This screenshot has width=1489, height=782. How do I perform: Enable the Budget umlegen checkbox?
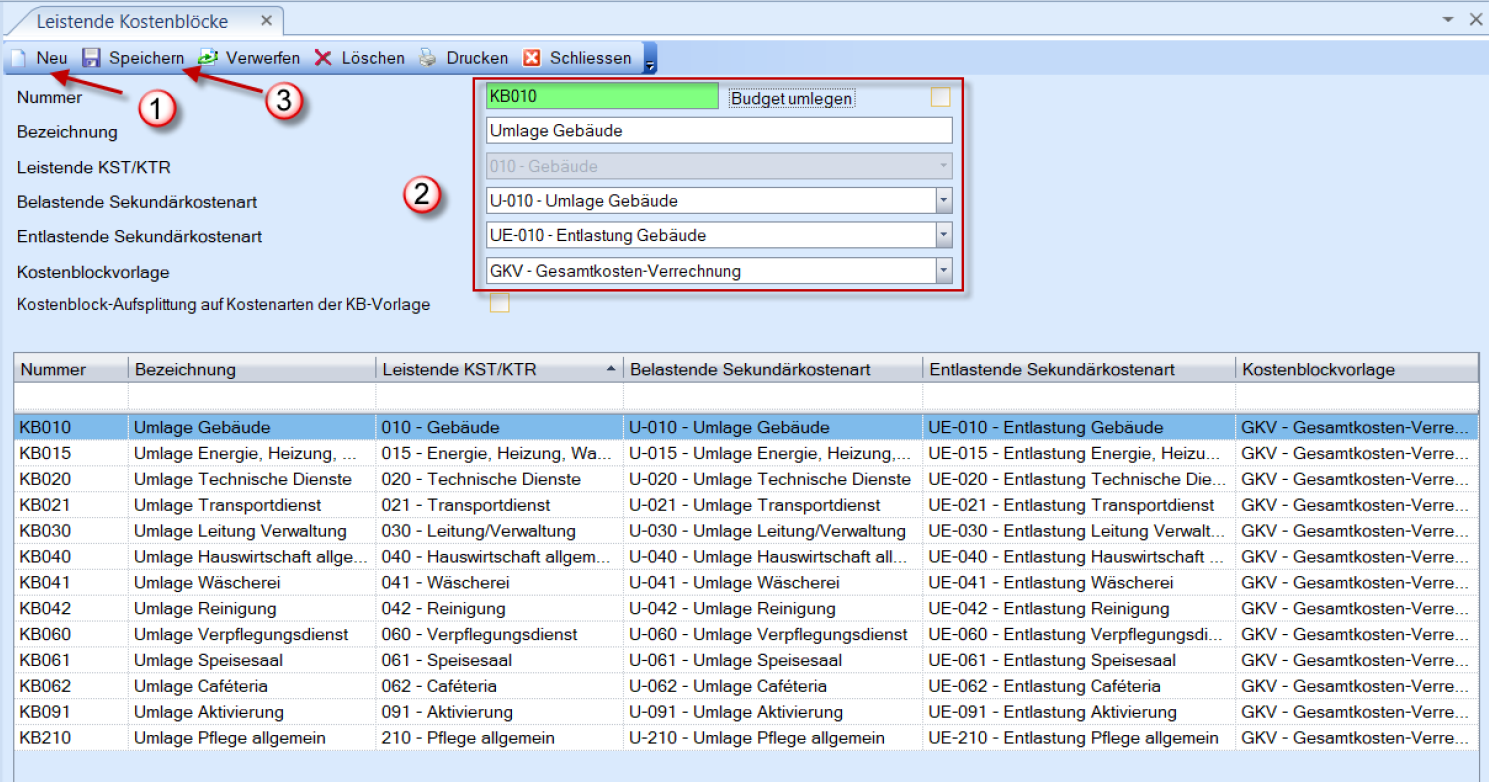coord(940,97)
